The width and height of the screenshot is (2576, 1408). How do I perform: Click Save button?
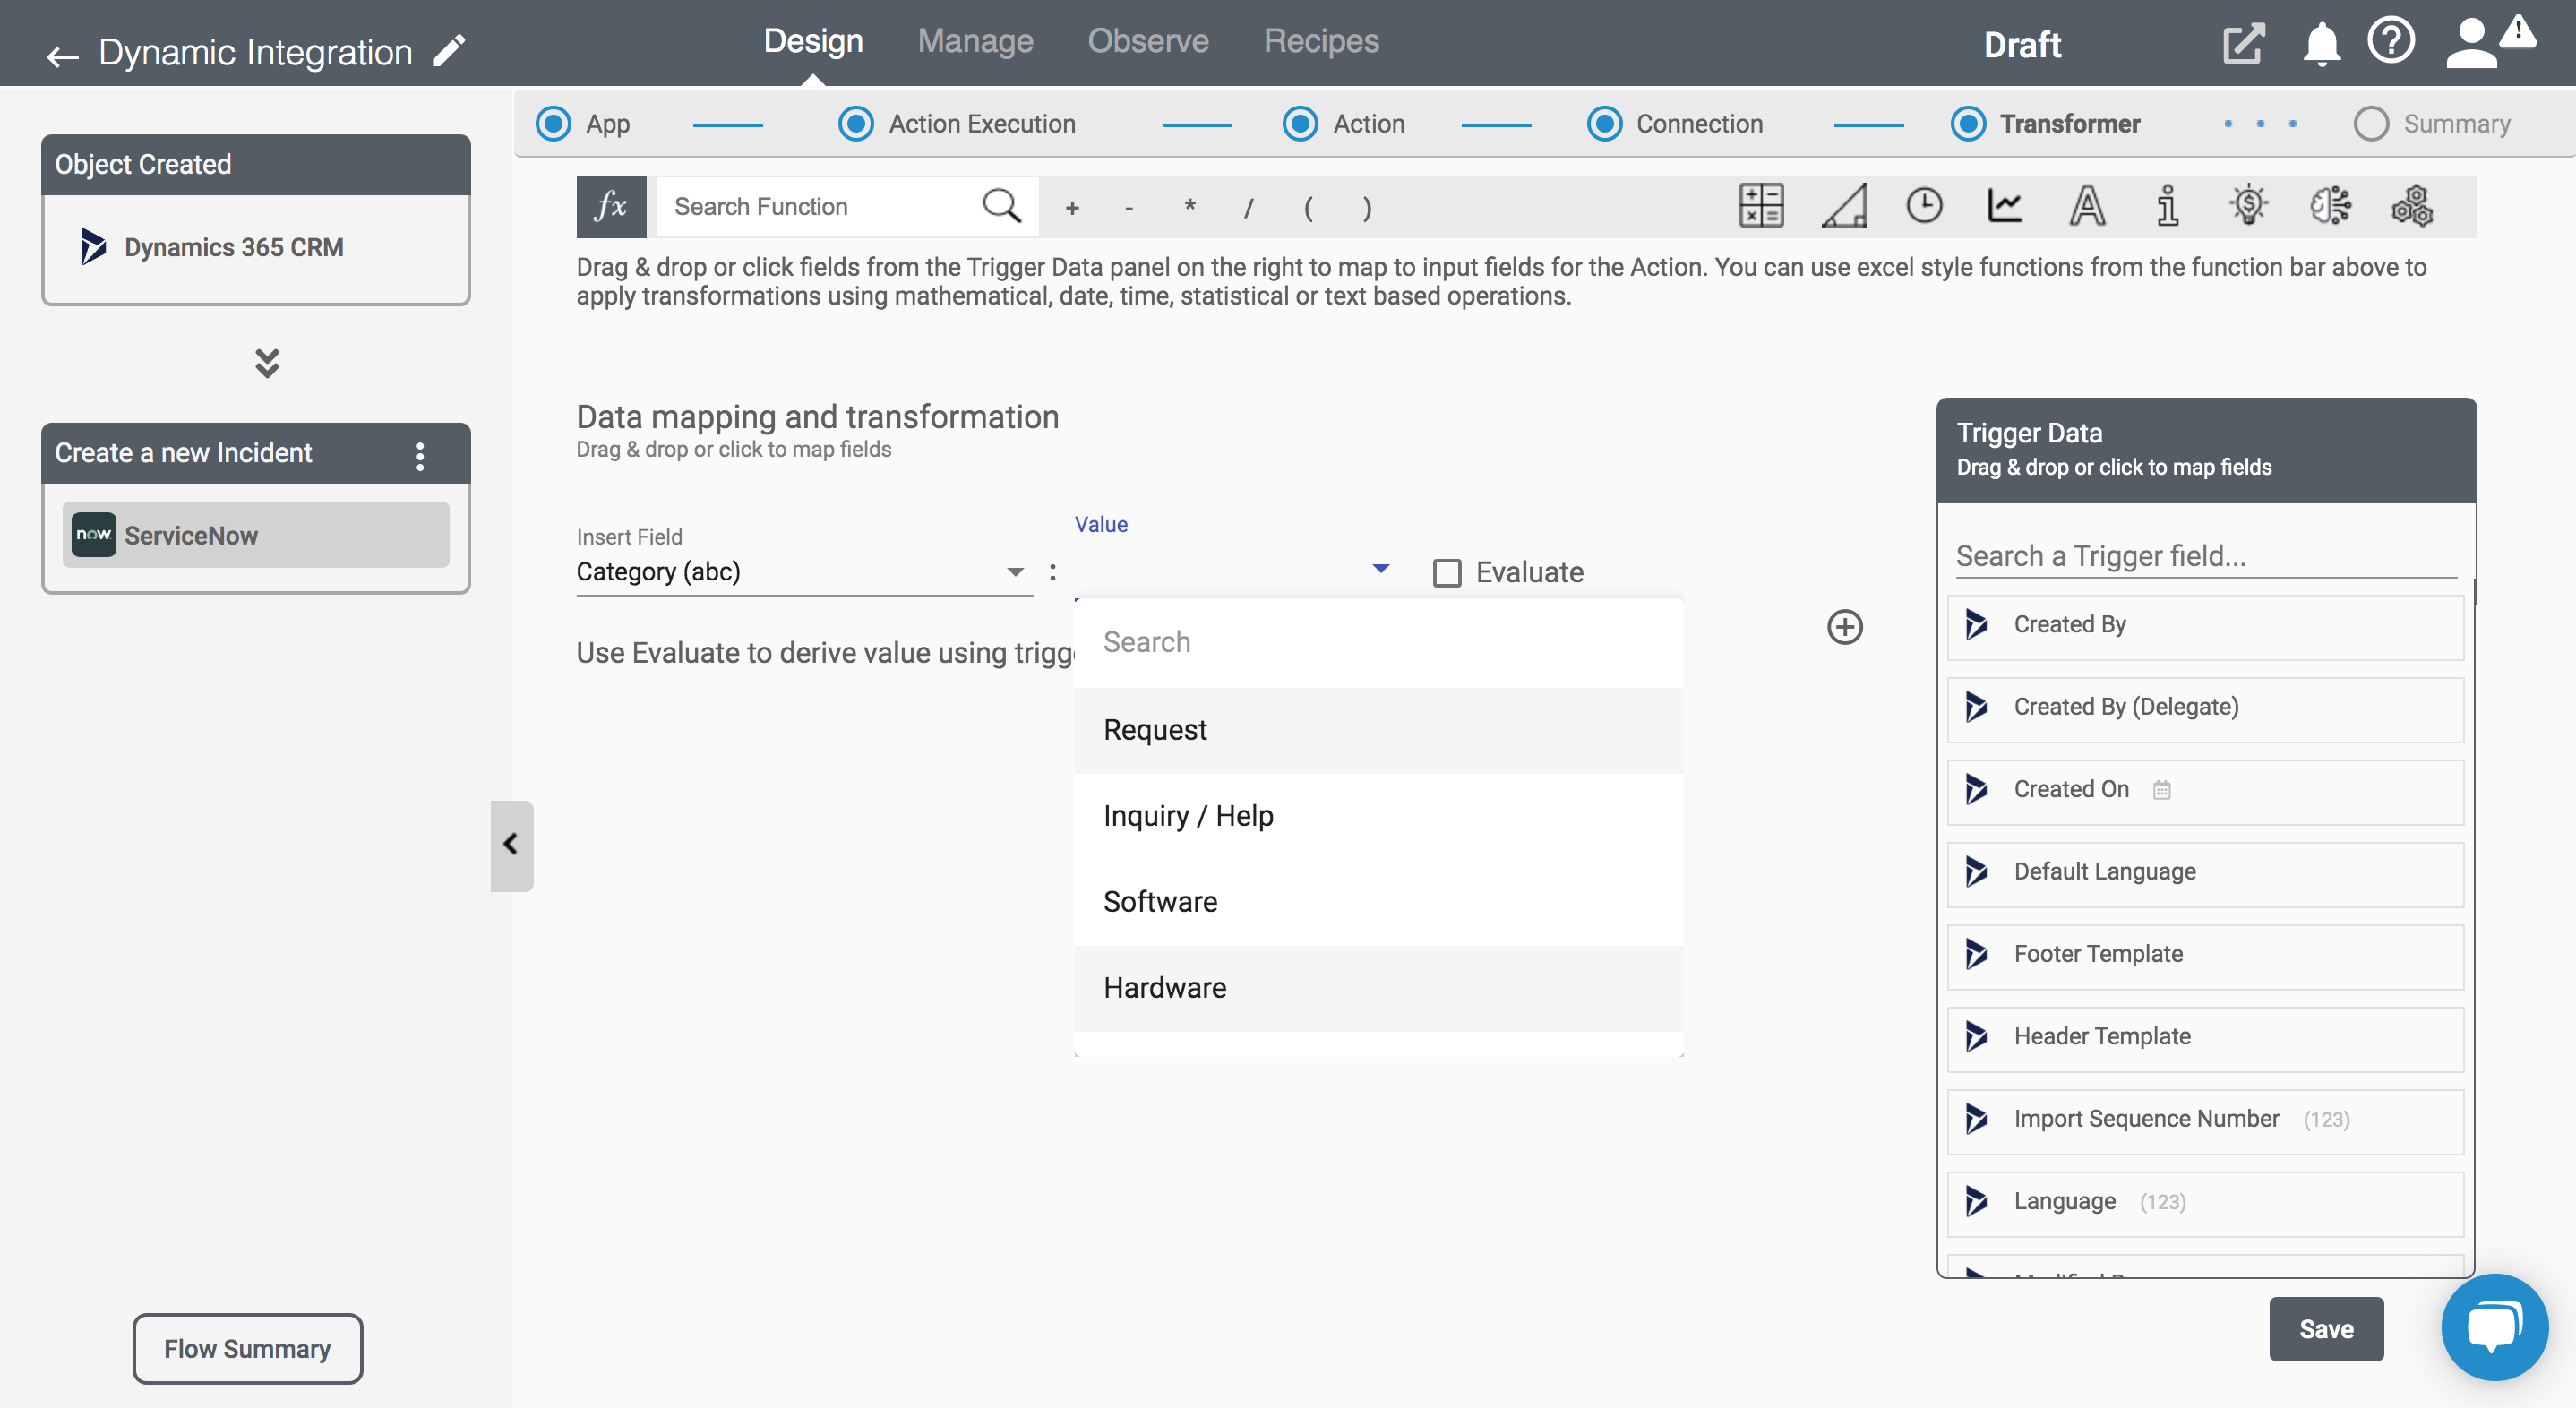coord(2326,1329)
